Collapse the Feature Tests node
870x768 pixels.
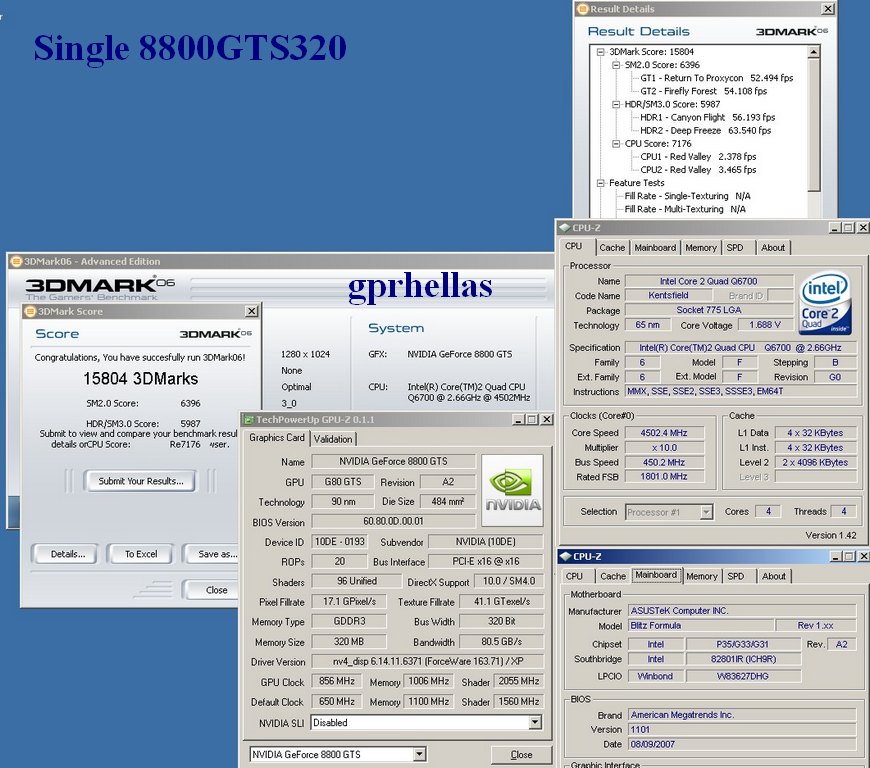[600, 183]
